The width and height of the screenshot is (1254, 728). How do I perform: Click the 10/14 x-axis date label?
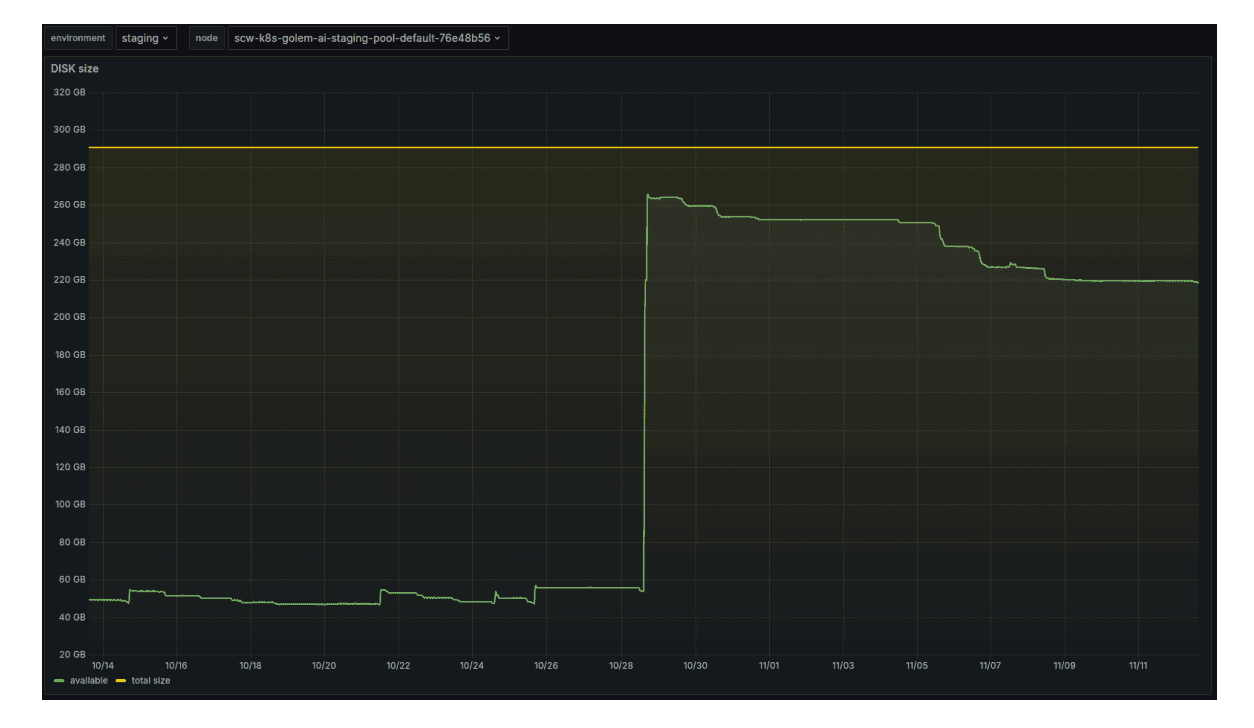102,664
